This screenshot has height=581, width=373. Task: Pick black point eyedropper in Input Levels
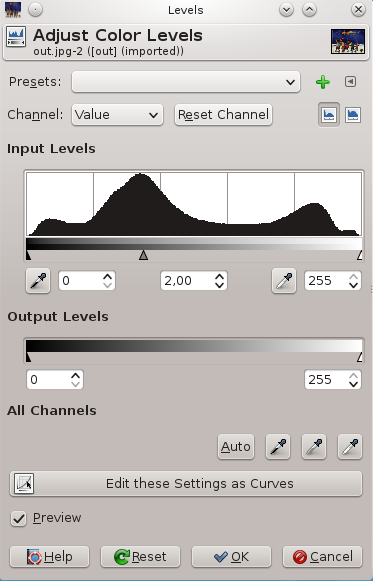click(38, 281)
